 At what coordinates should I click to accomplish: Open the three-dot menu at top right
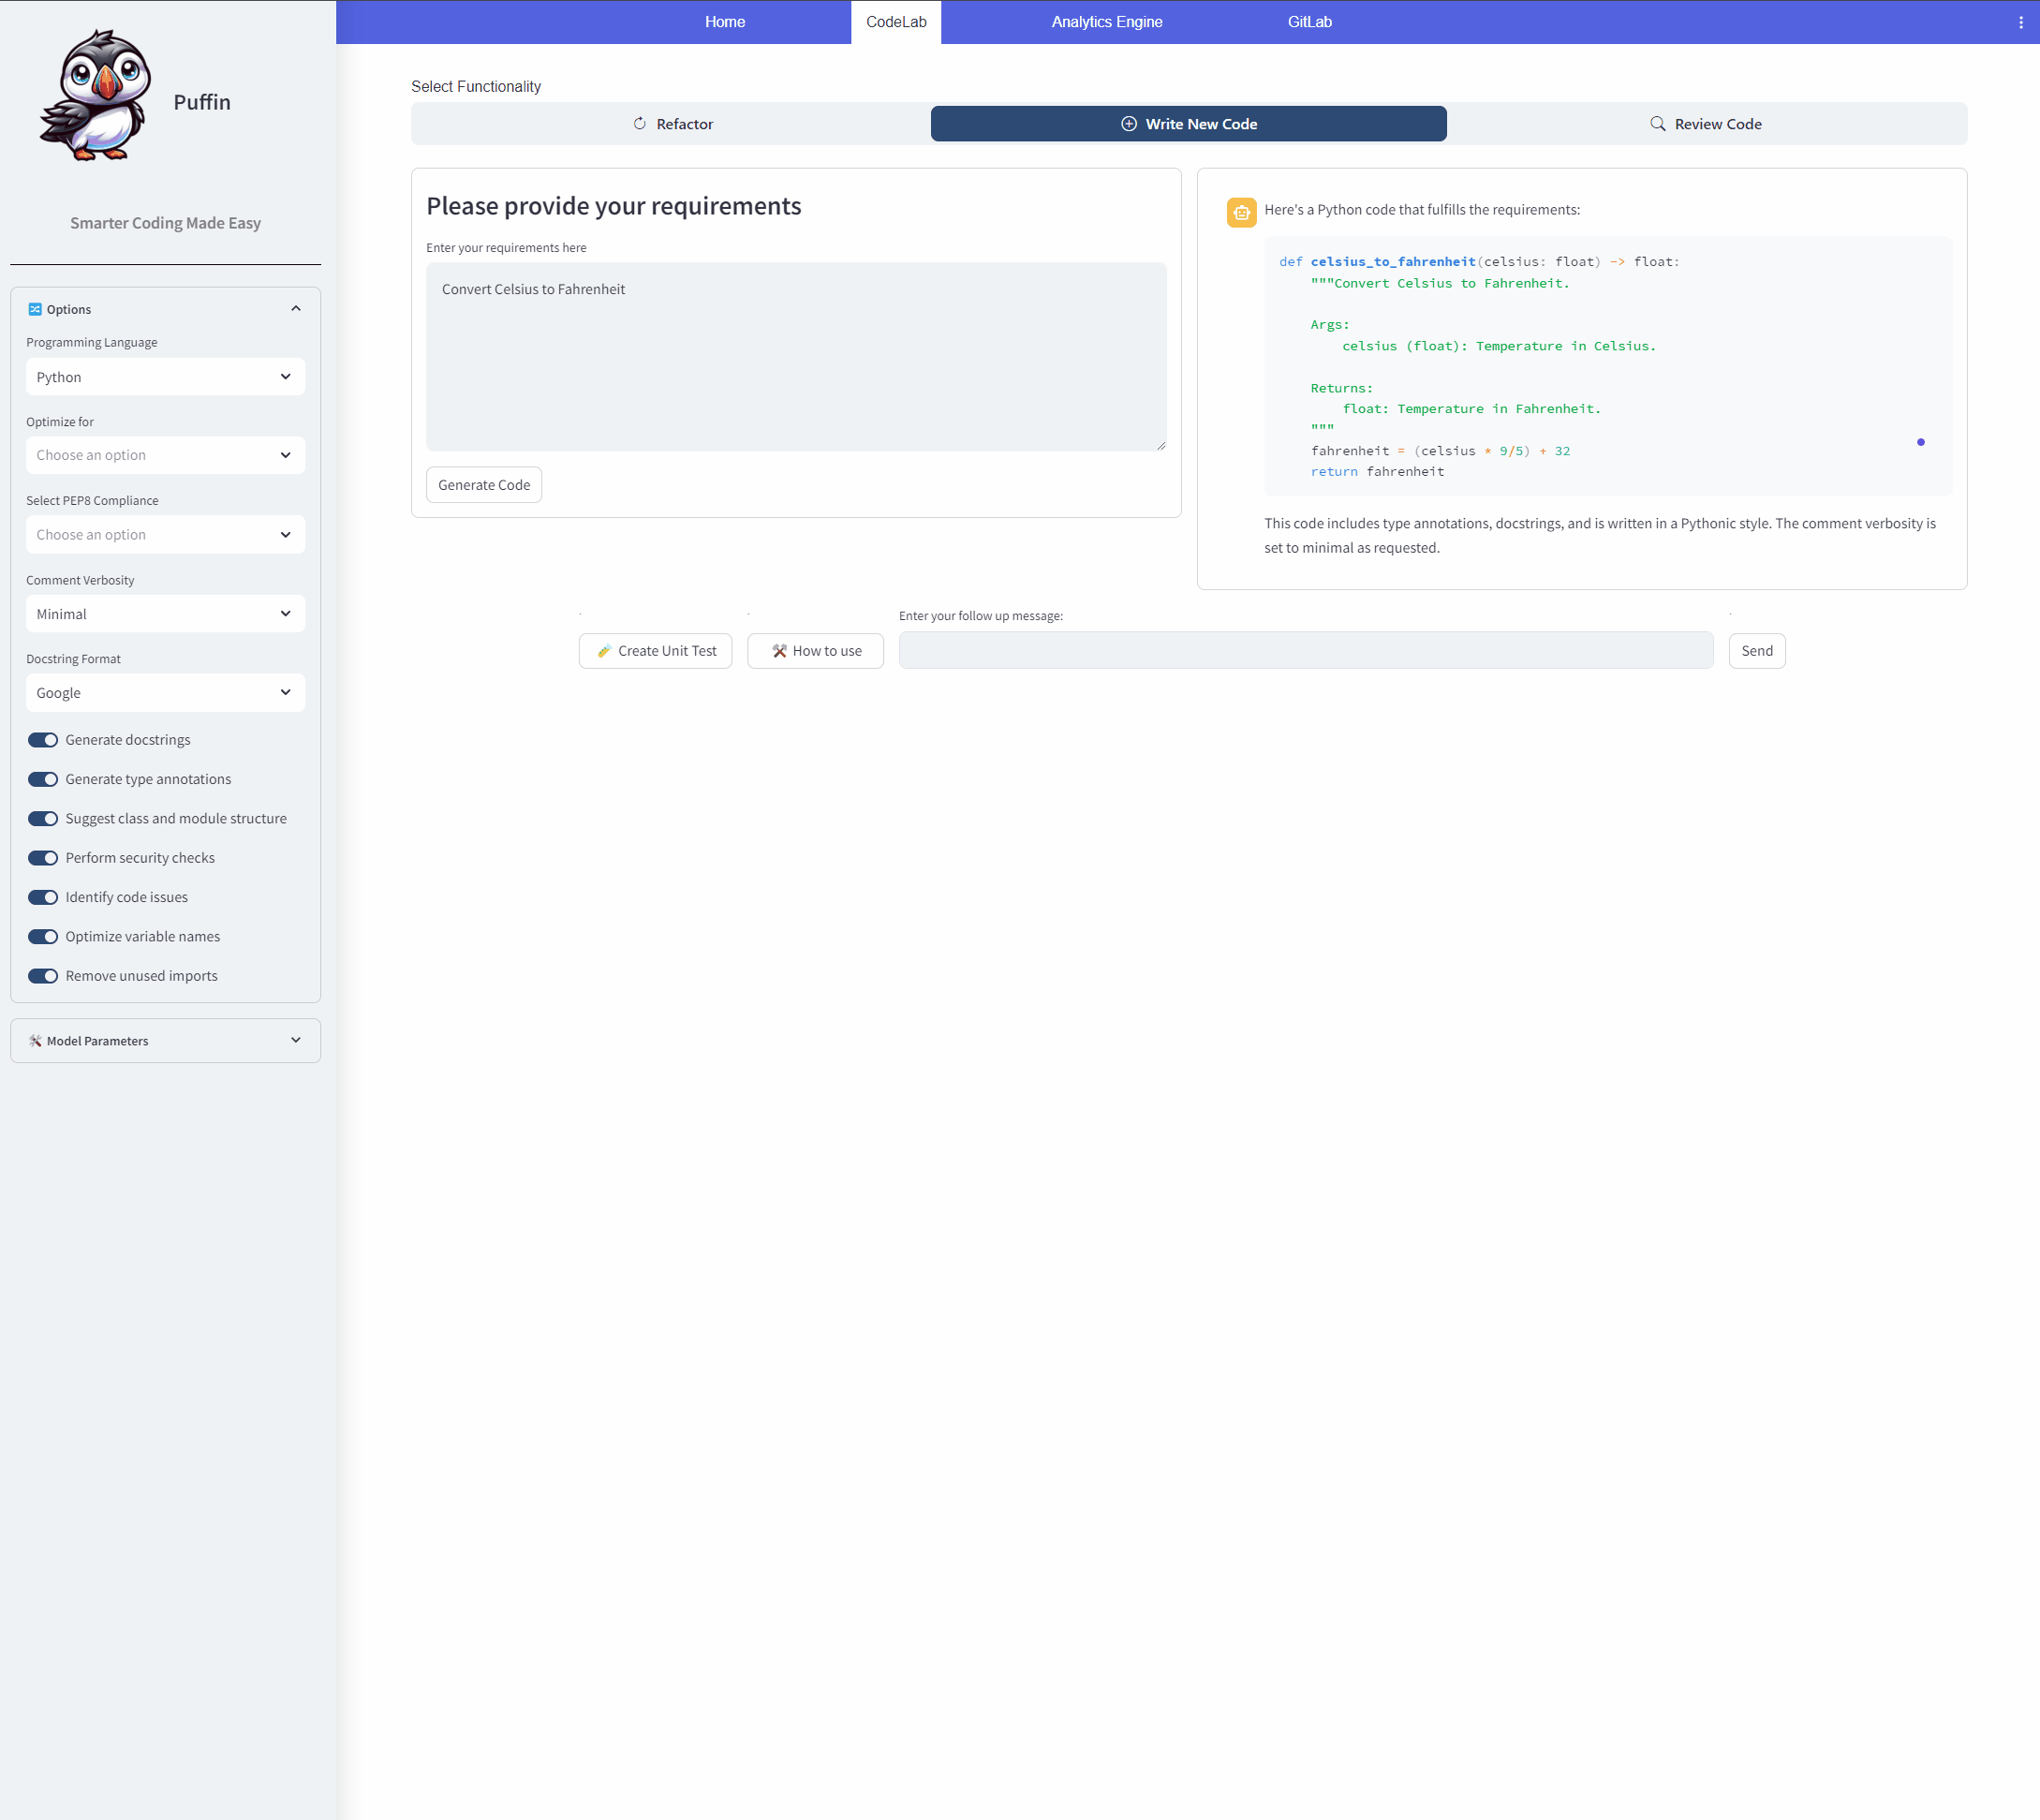(2020, 22)
